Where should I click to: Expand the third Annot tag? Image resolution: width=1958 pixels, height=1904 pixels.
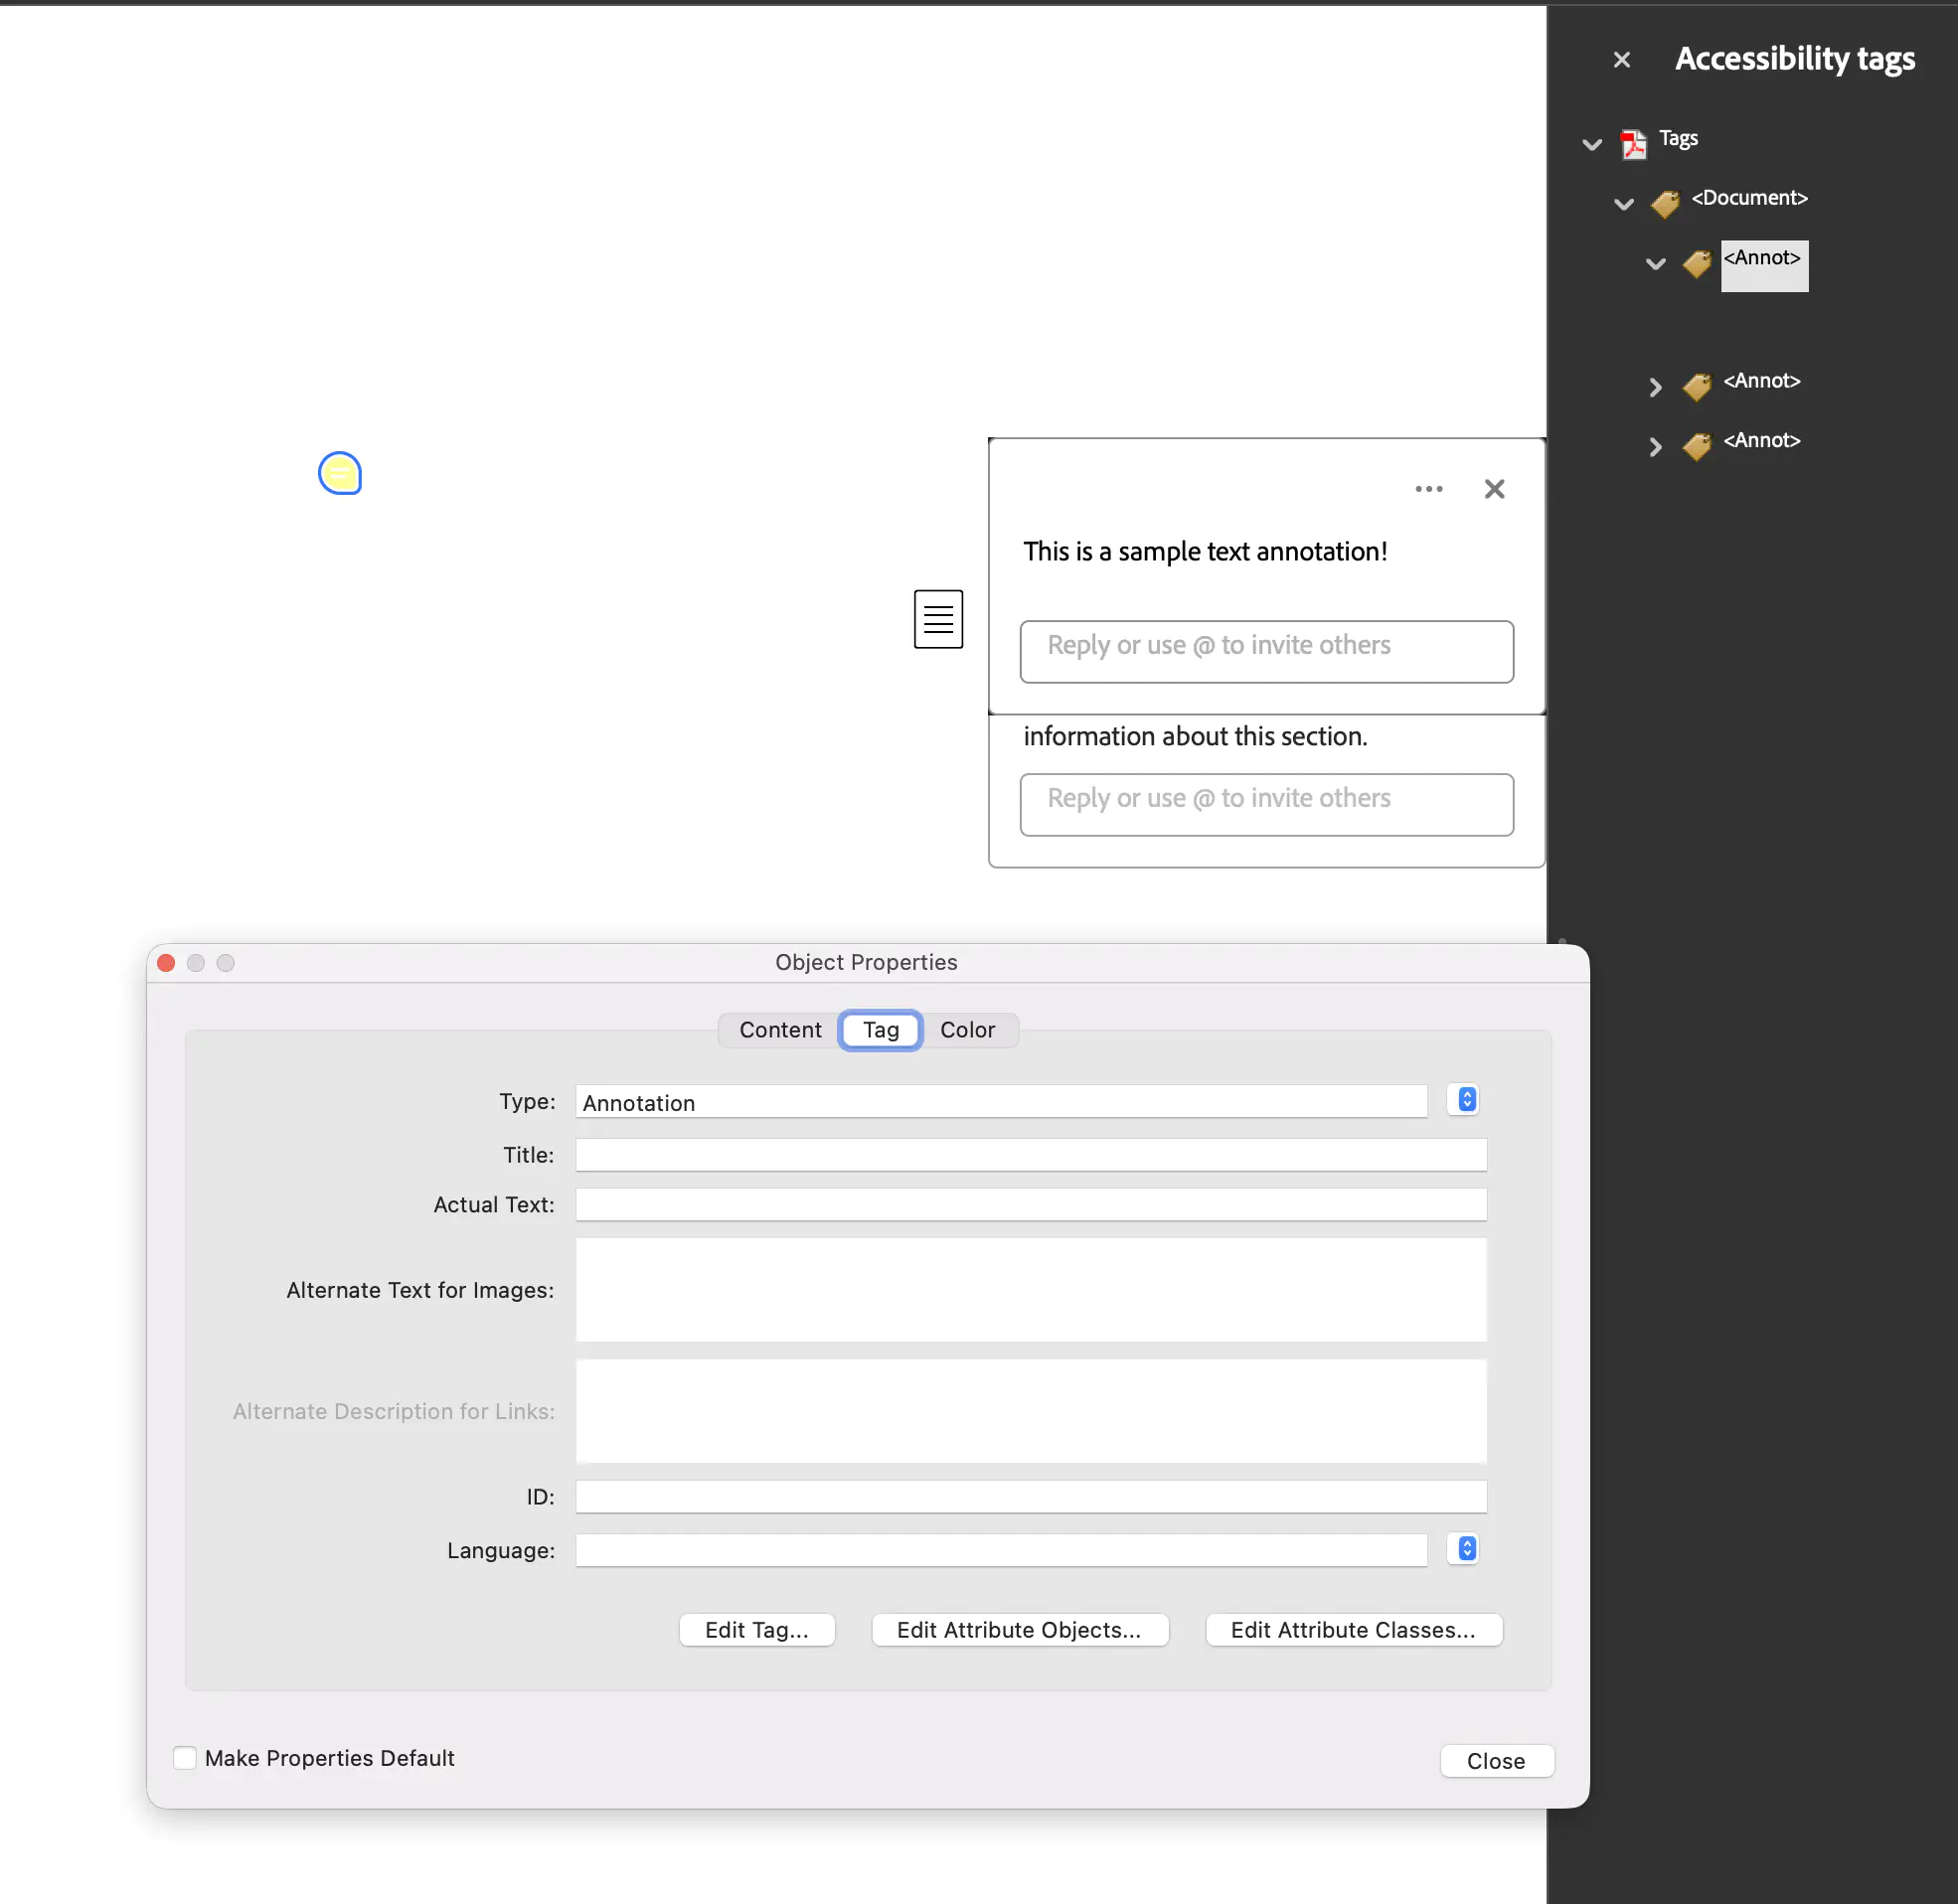tap(1655, 446)
